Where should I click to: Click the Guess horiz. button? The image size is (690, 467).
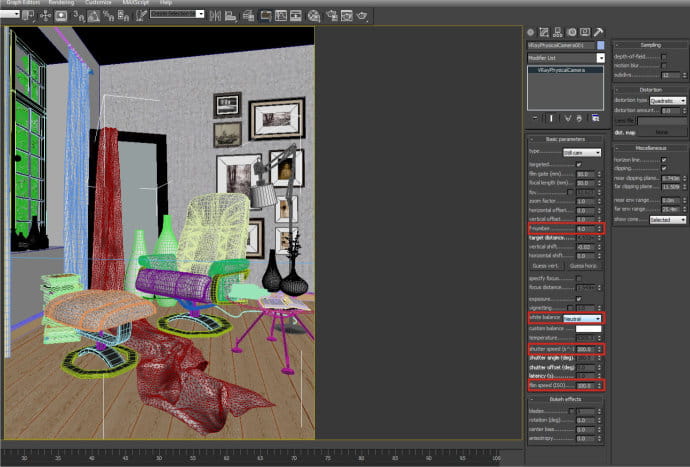583,266
